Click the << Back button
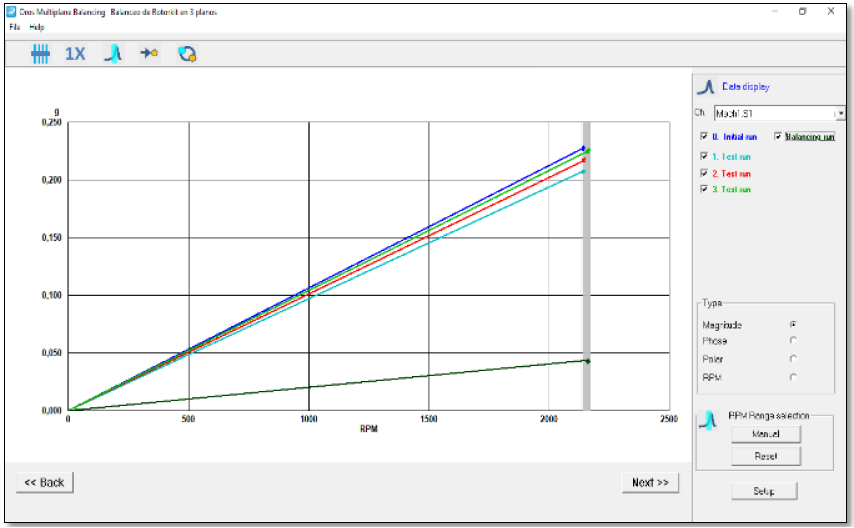Image resolution: width=854 pixels, height=528 pixels. pyautogui.click(x=45, y=483)
